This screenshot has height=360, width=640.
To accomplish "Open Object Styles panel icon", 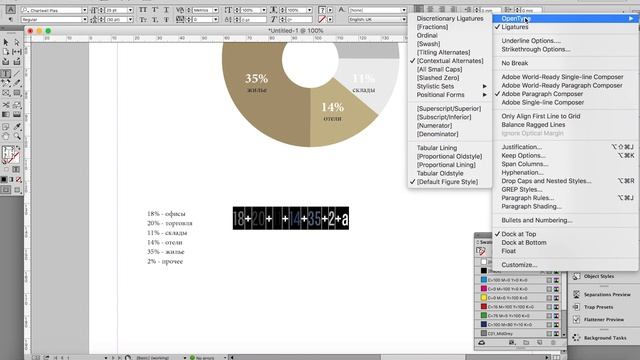I will pos(576,276).
